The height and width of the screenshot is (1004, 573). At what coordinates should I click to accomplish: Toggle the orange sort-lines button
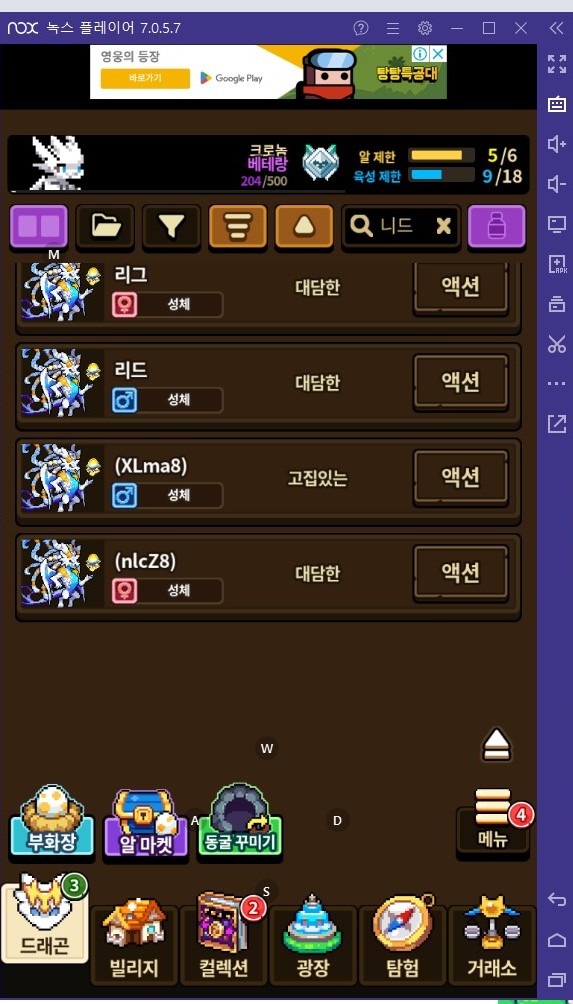click(238, 227)
